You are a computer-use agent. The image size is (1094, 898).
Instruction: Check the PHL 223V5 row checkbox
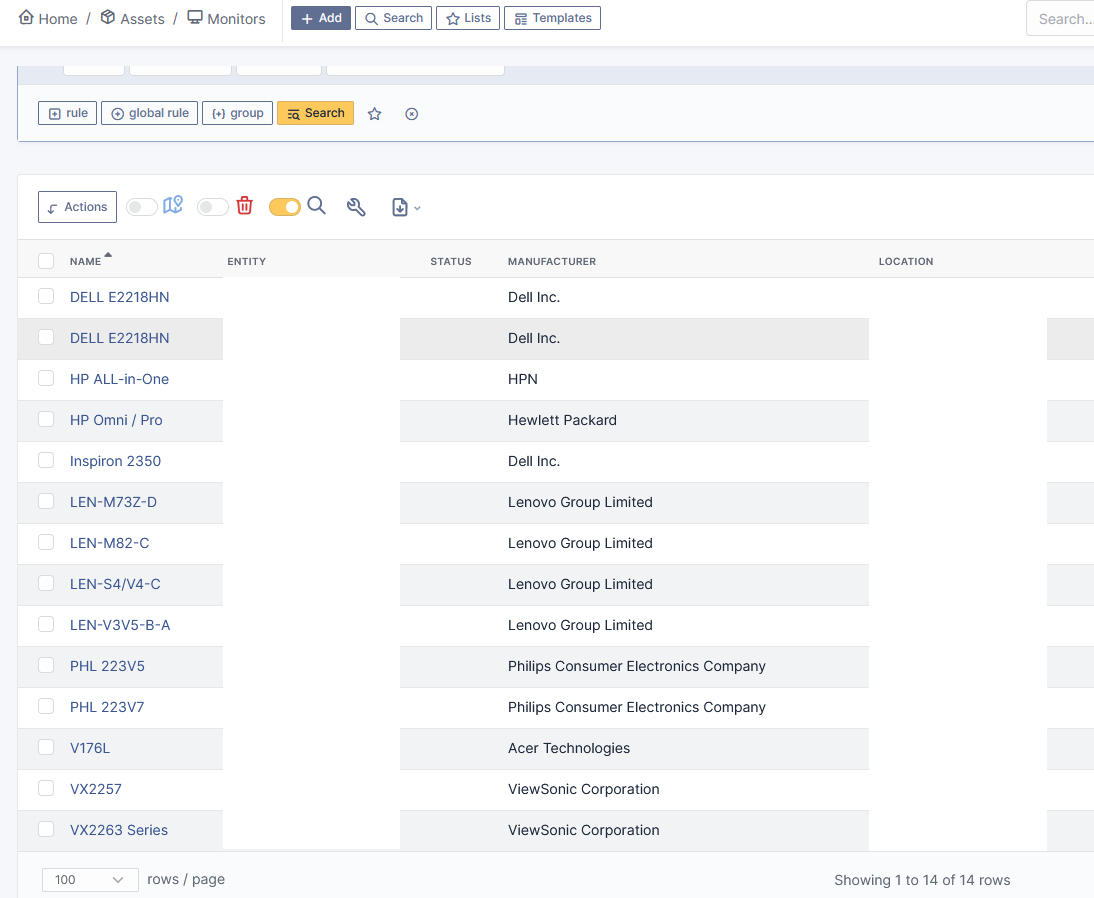pos(46,665)
